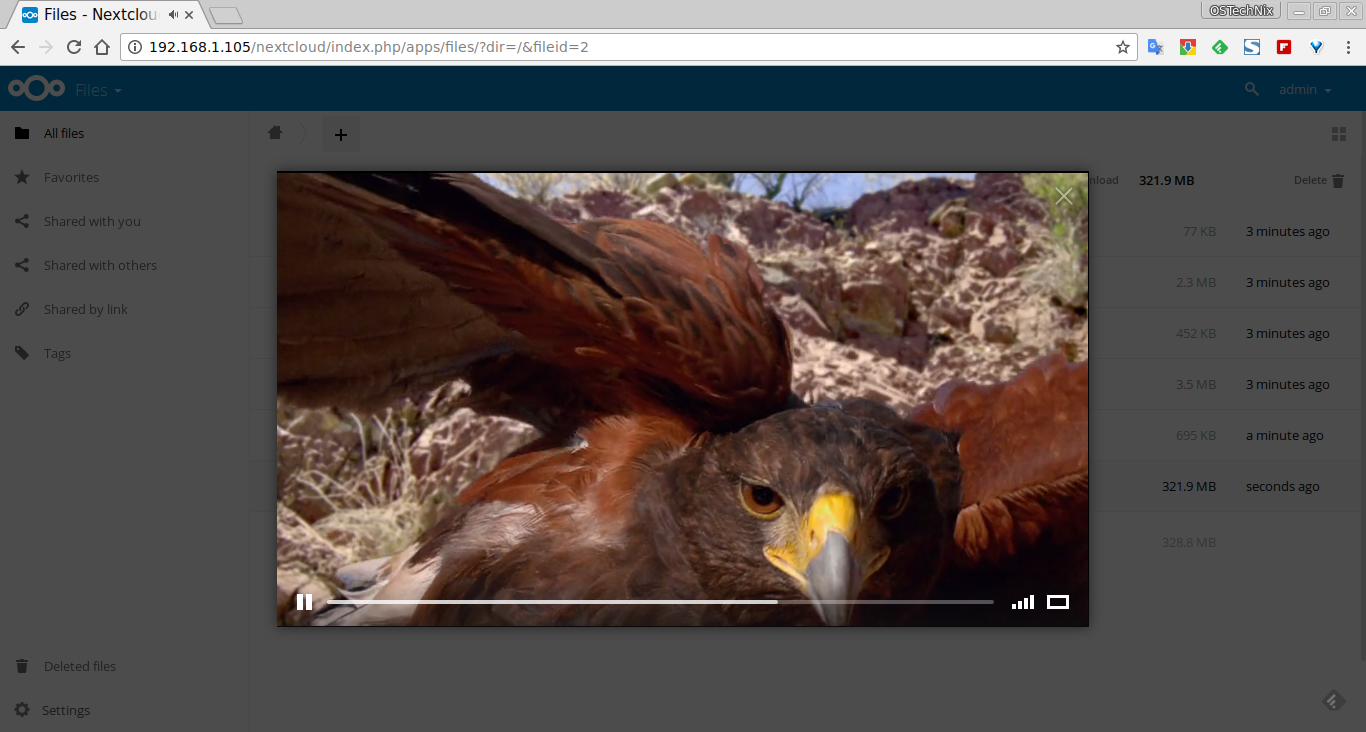Click the plus new-file button
Screen dimensions: 1366x732
tap(340, 134)
